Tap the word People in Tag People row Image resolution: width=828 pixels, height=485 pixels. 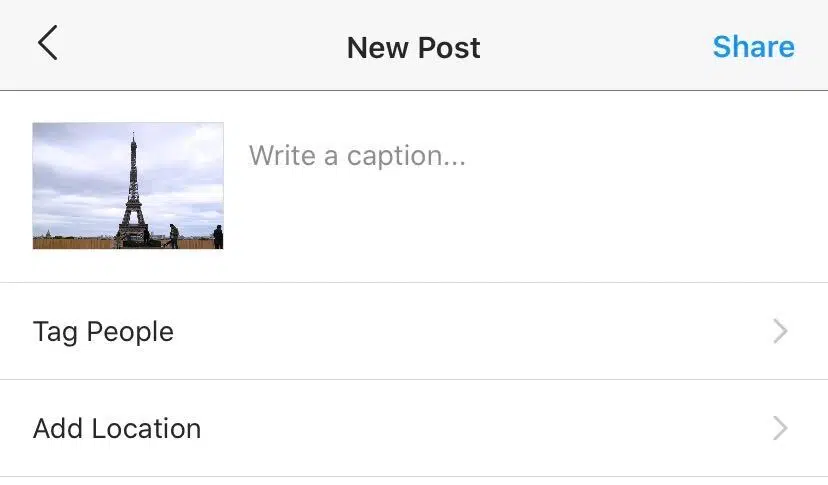tap(130, 332)
